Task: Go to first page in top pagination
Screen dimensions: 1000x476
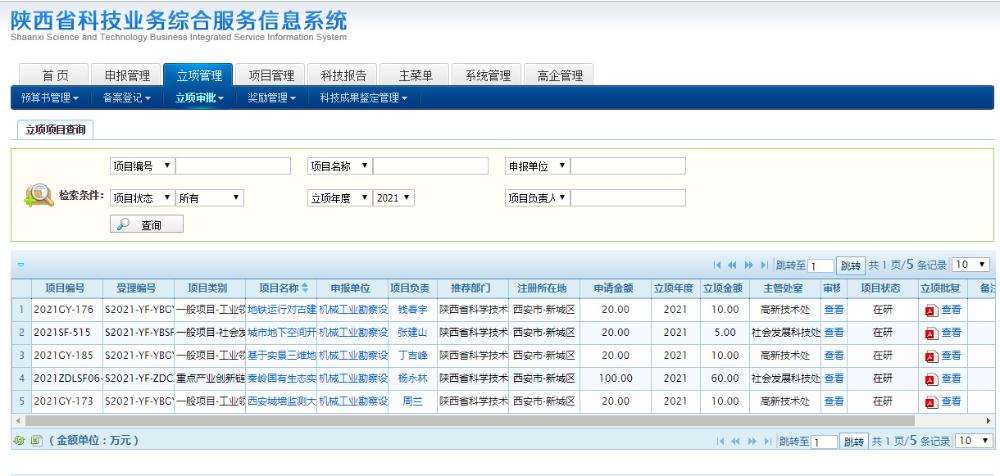Action: pyautogui.click(x=718, y=265)
